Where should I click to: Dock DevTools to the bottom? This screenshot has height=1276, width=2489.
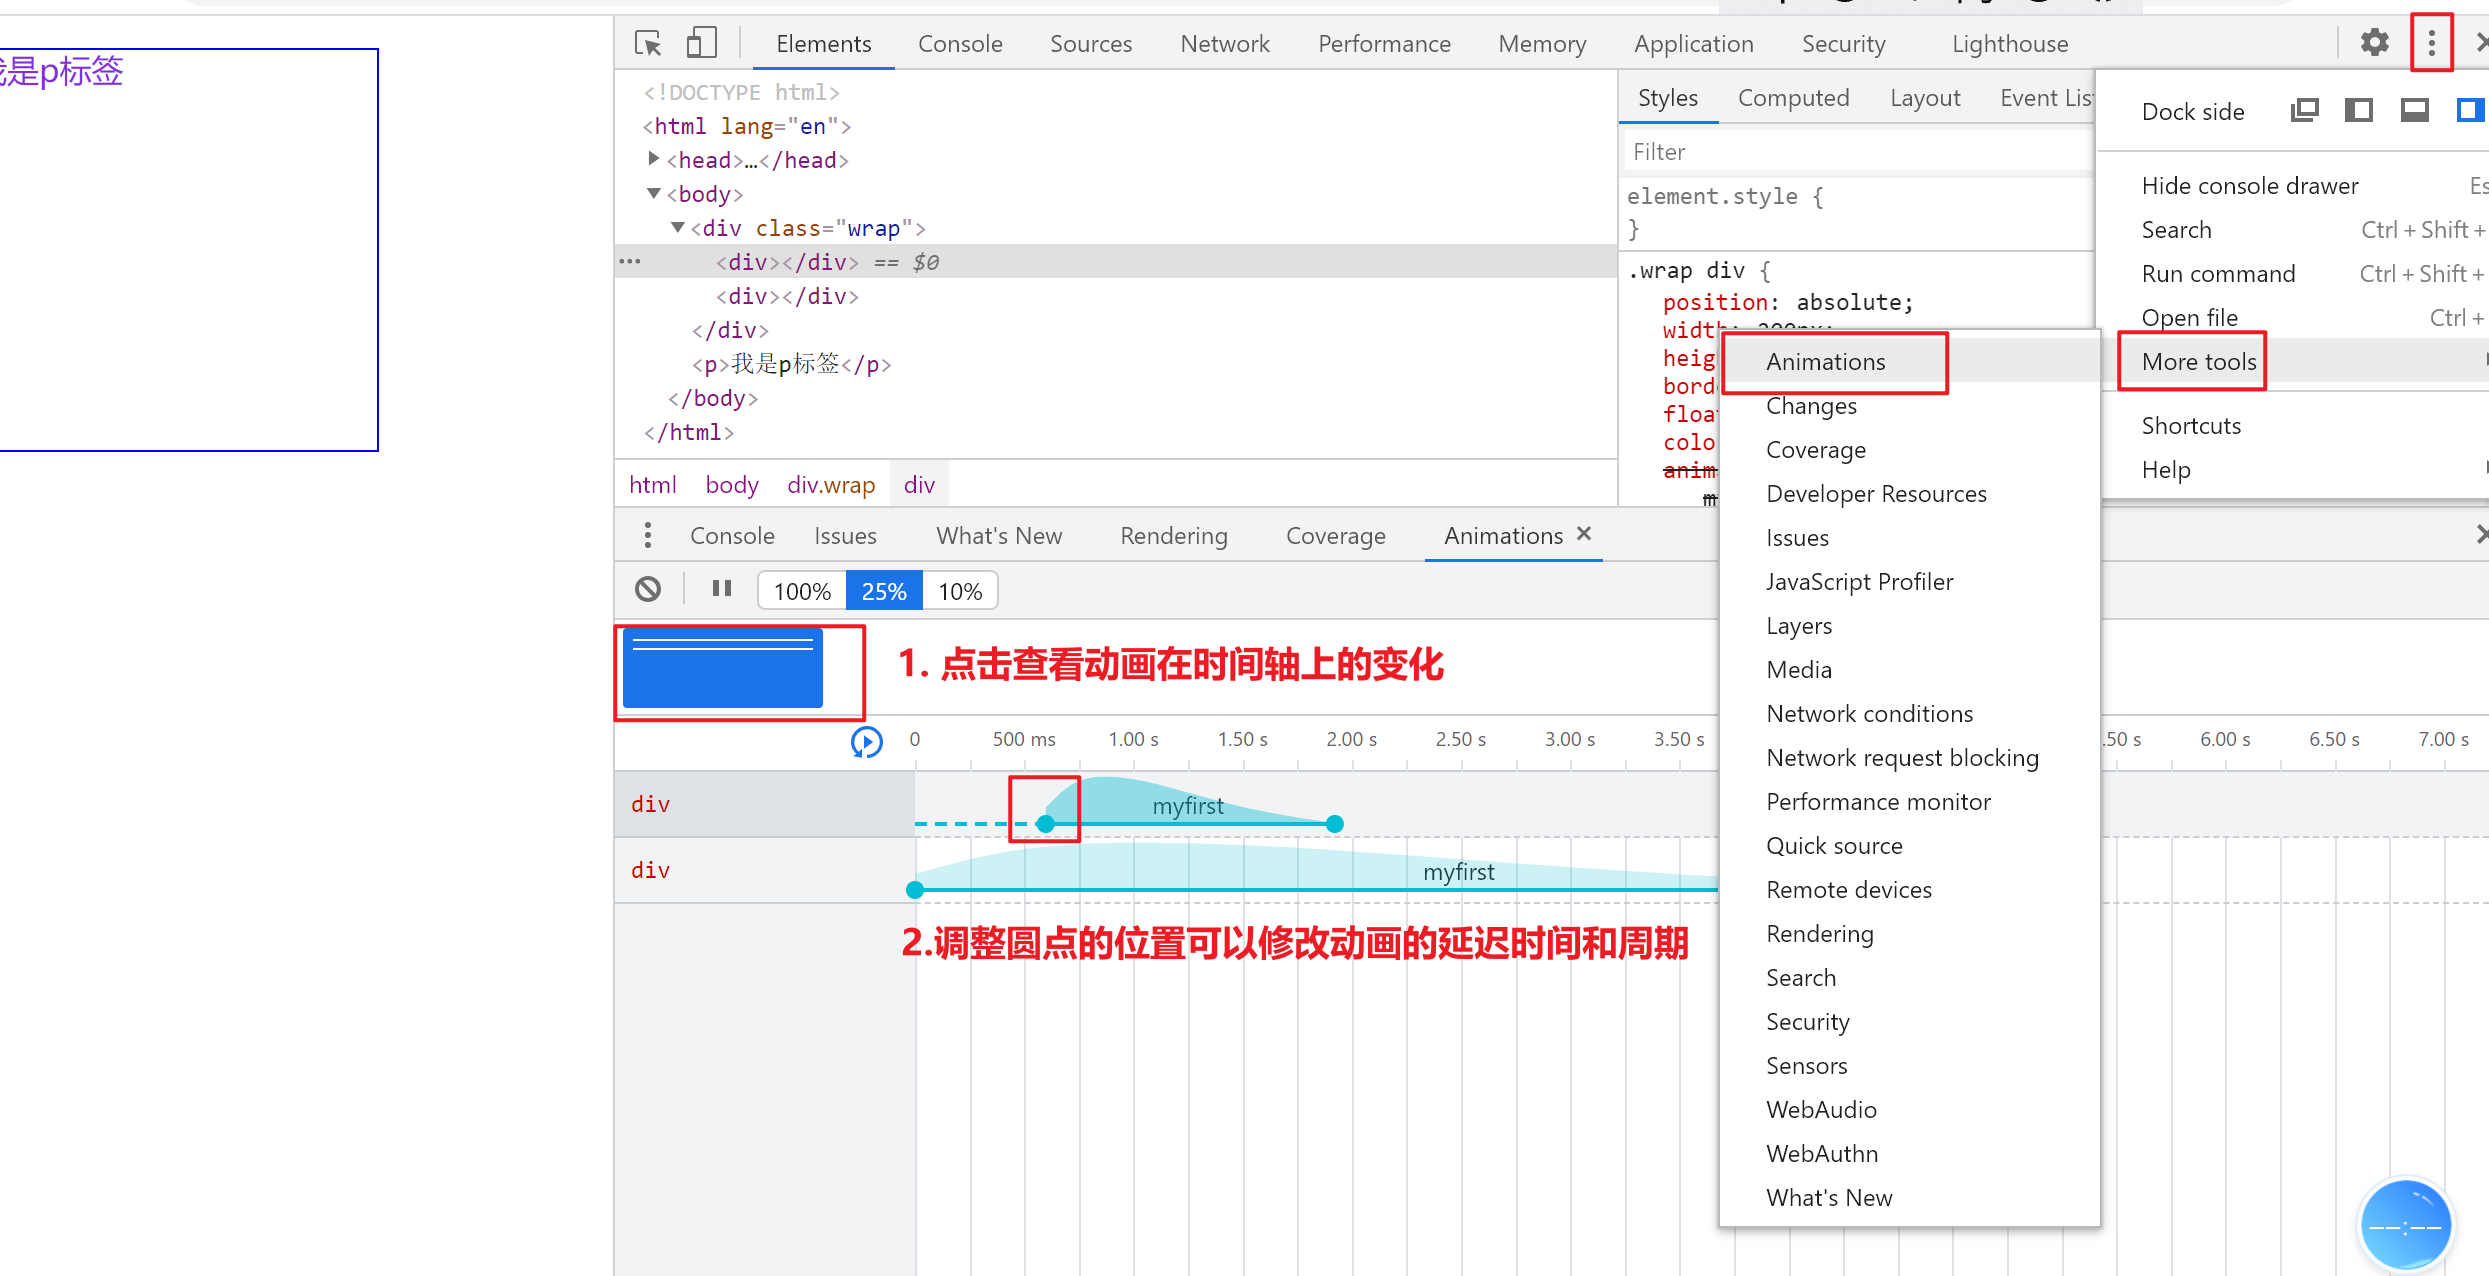(2415, 111)
